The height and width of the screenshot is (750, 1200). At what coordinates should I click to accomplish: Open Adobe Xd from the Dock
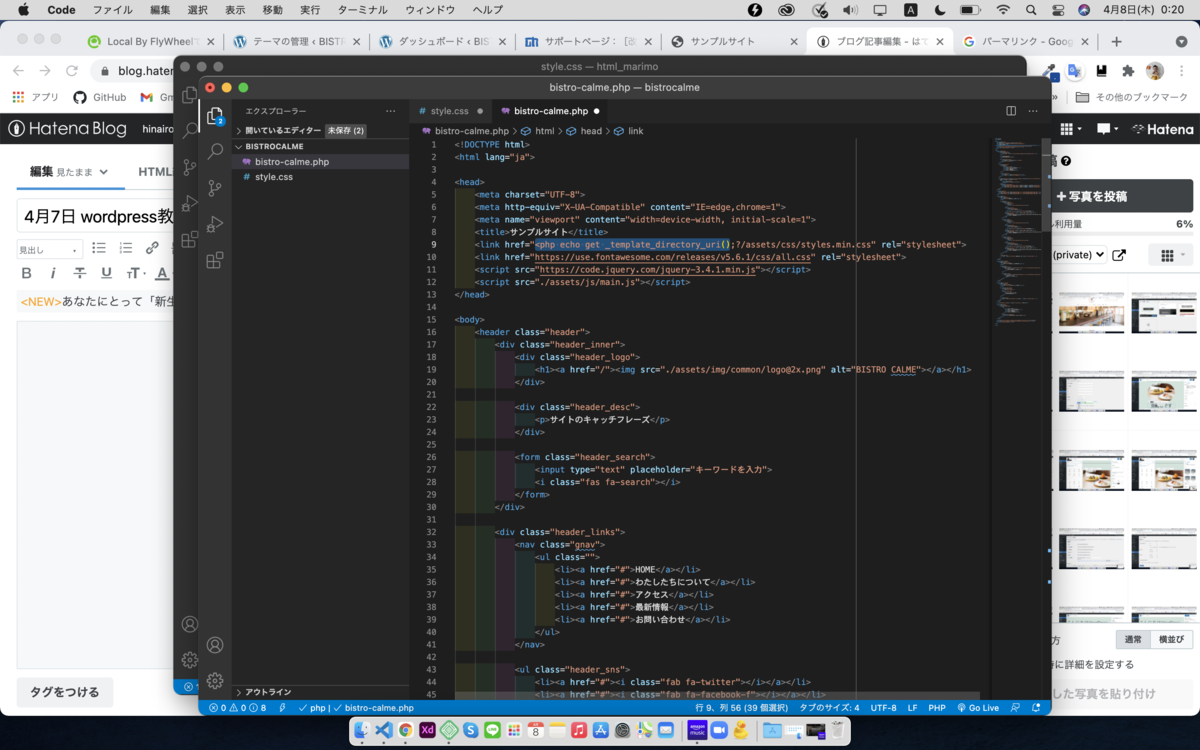427,731
